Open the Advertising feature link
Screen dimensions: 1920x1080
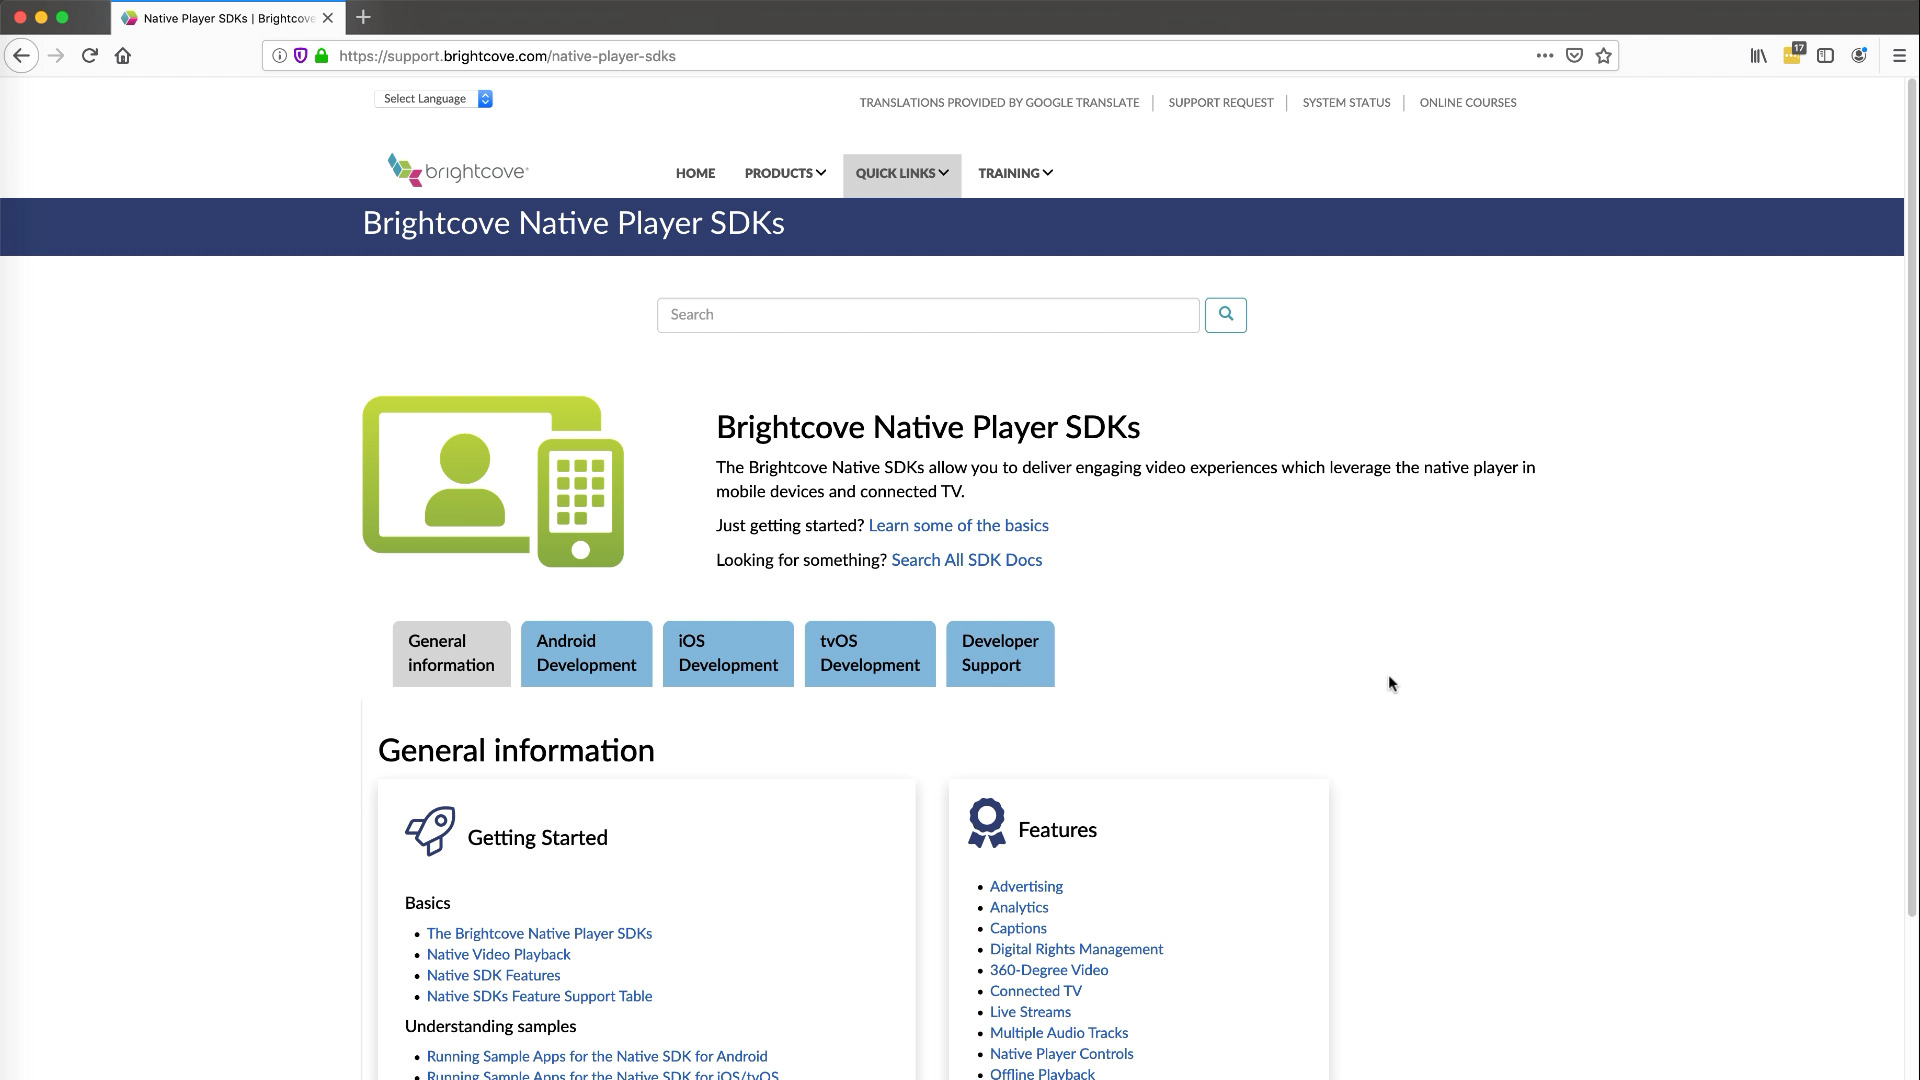[1026, 887]
